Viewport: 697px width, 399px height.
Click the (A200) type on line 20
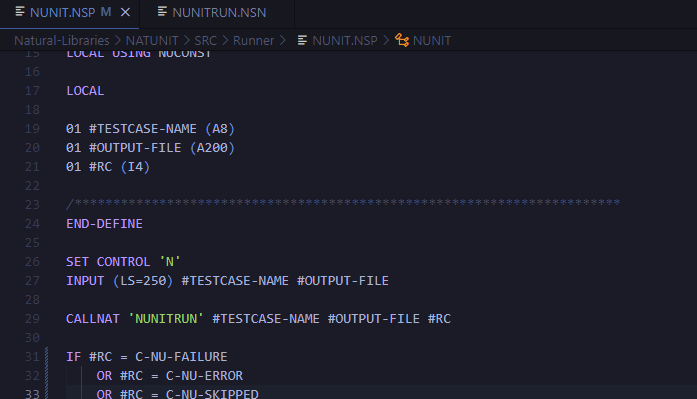pos(212,148)
